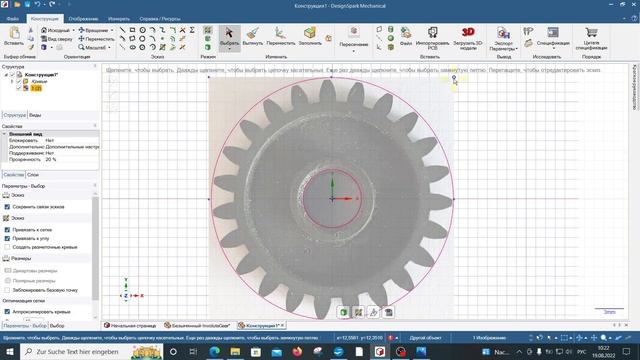Open the Масштаб zoom dropdown arrow
This screenshot has height=360, width=640.
[x=109, y=48]
